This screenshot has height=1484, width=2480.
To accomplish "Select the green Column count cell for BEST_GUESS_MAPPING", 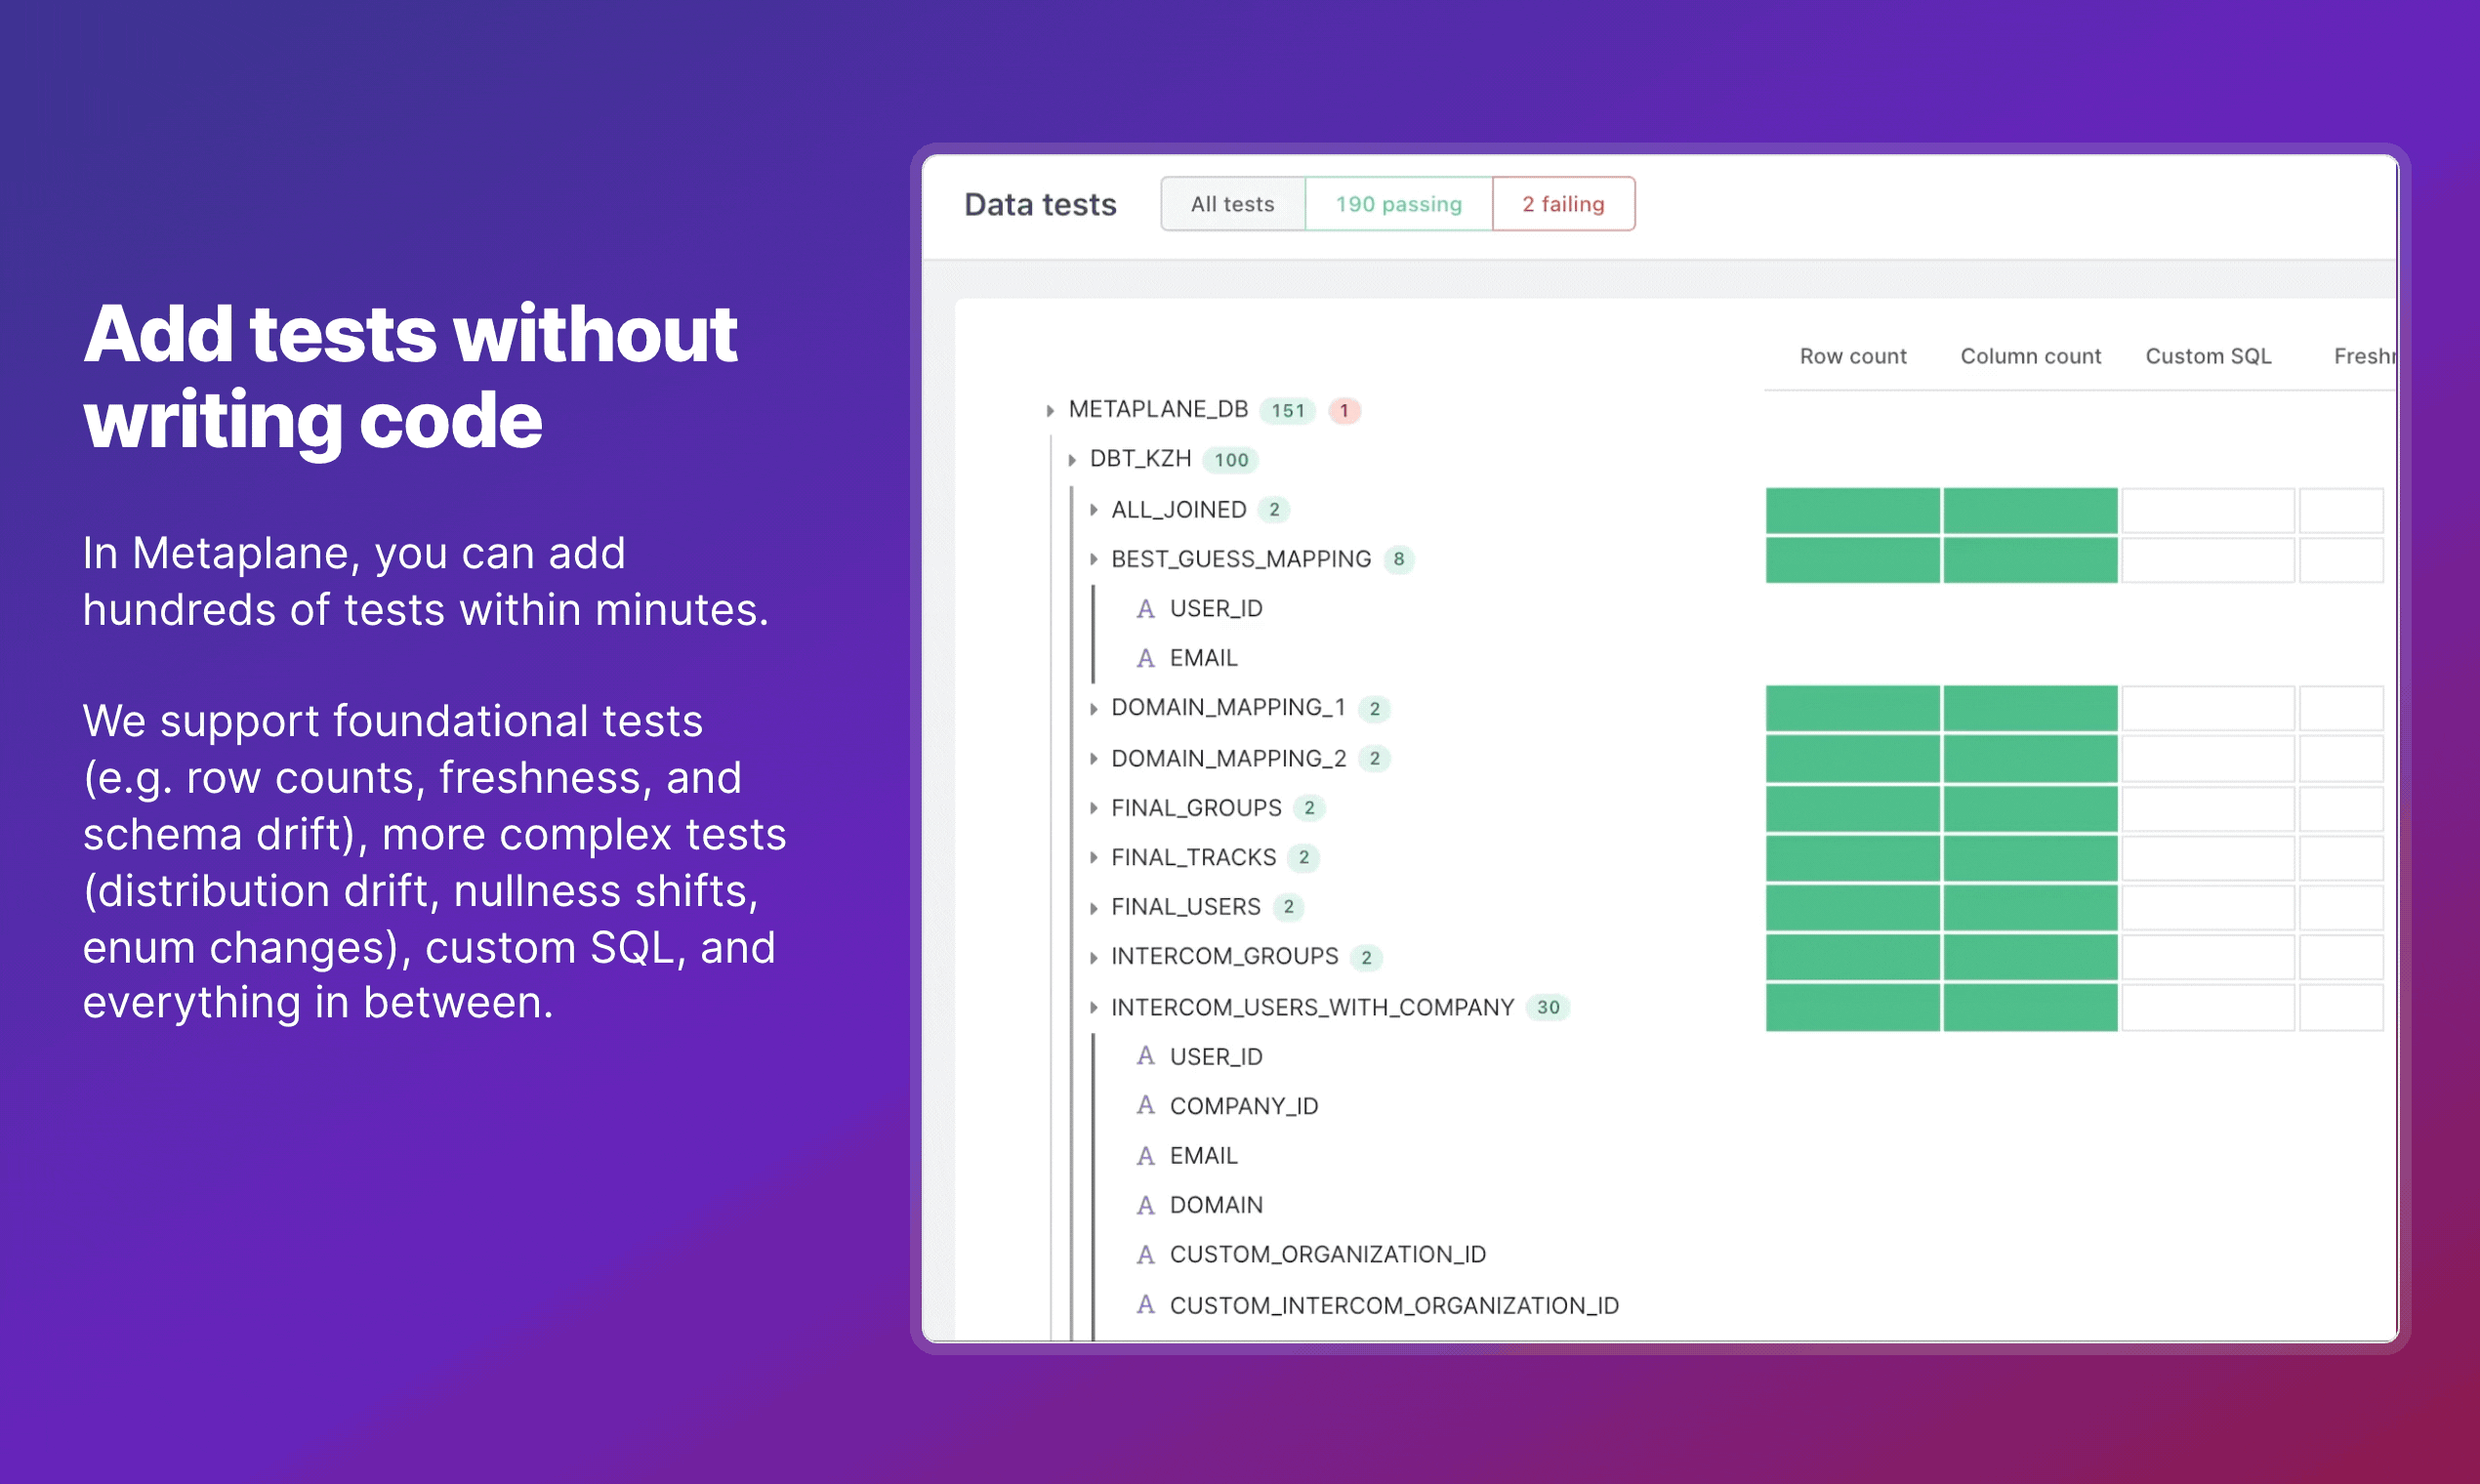I will (x=2031, y=560).
